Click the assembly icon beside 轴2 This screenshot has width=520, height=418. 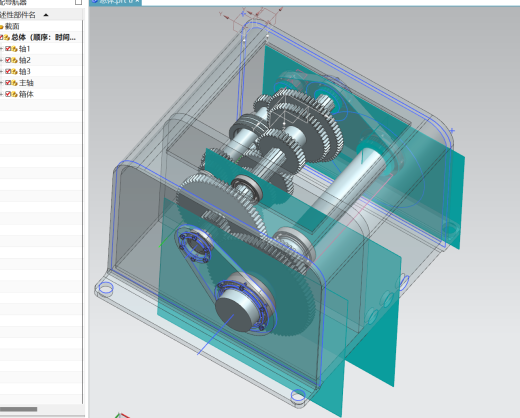coord(14,60)
